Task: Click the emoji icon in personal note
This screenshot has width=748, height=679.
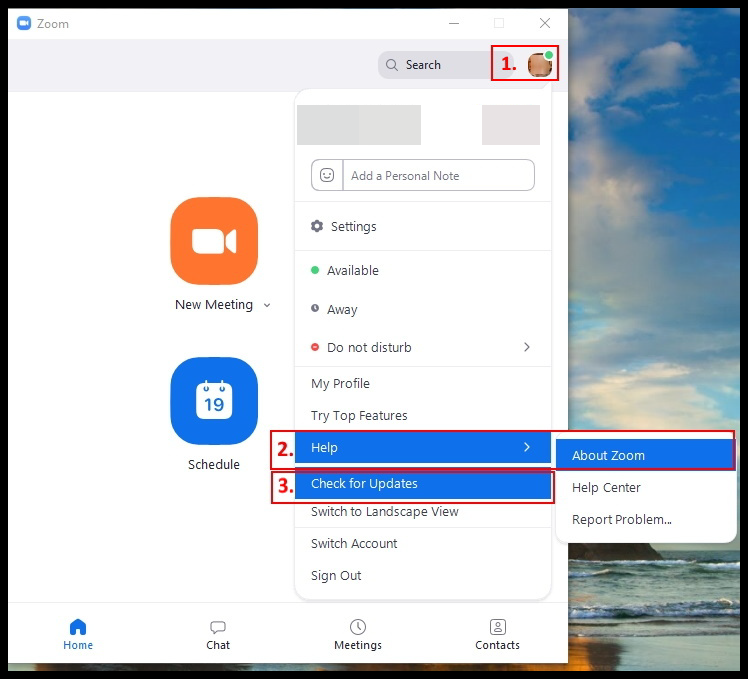Action: [x=327, y=175]
